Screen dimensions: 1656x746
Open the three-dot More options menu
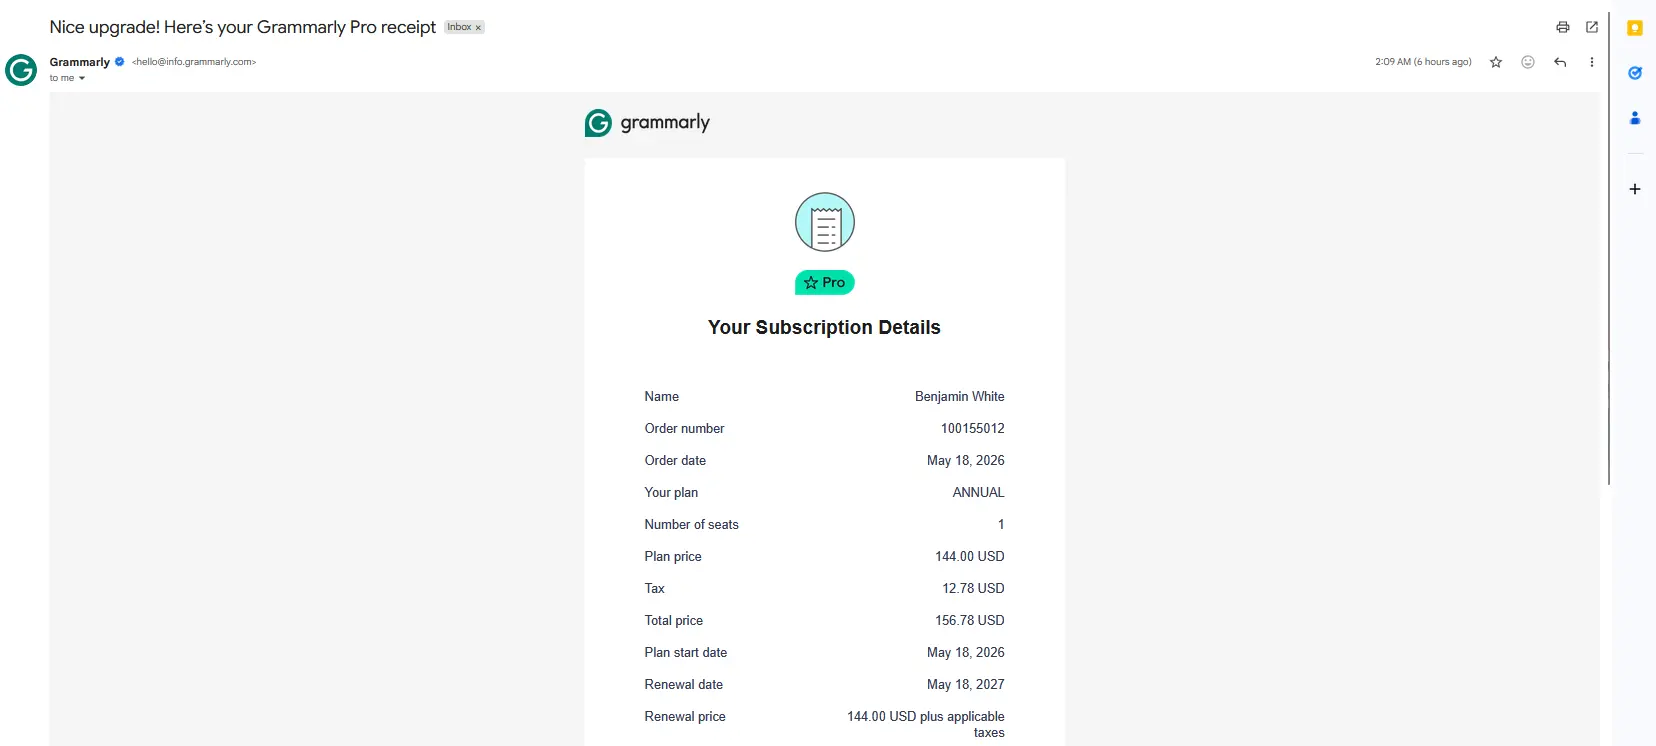pos(1592,62)
